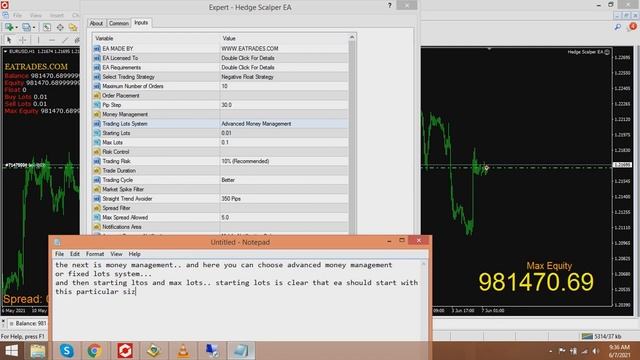Click the Money Management section row
The width and height of the screenshot is (640, 360).
220,114
